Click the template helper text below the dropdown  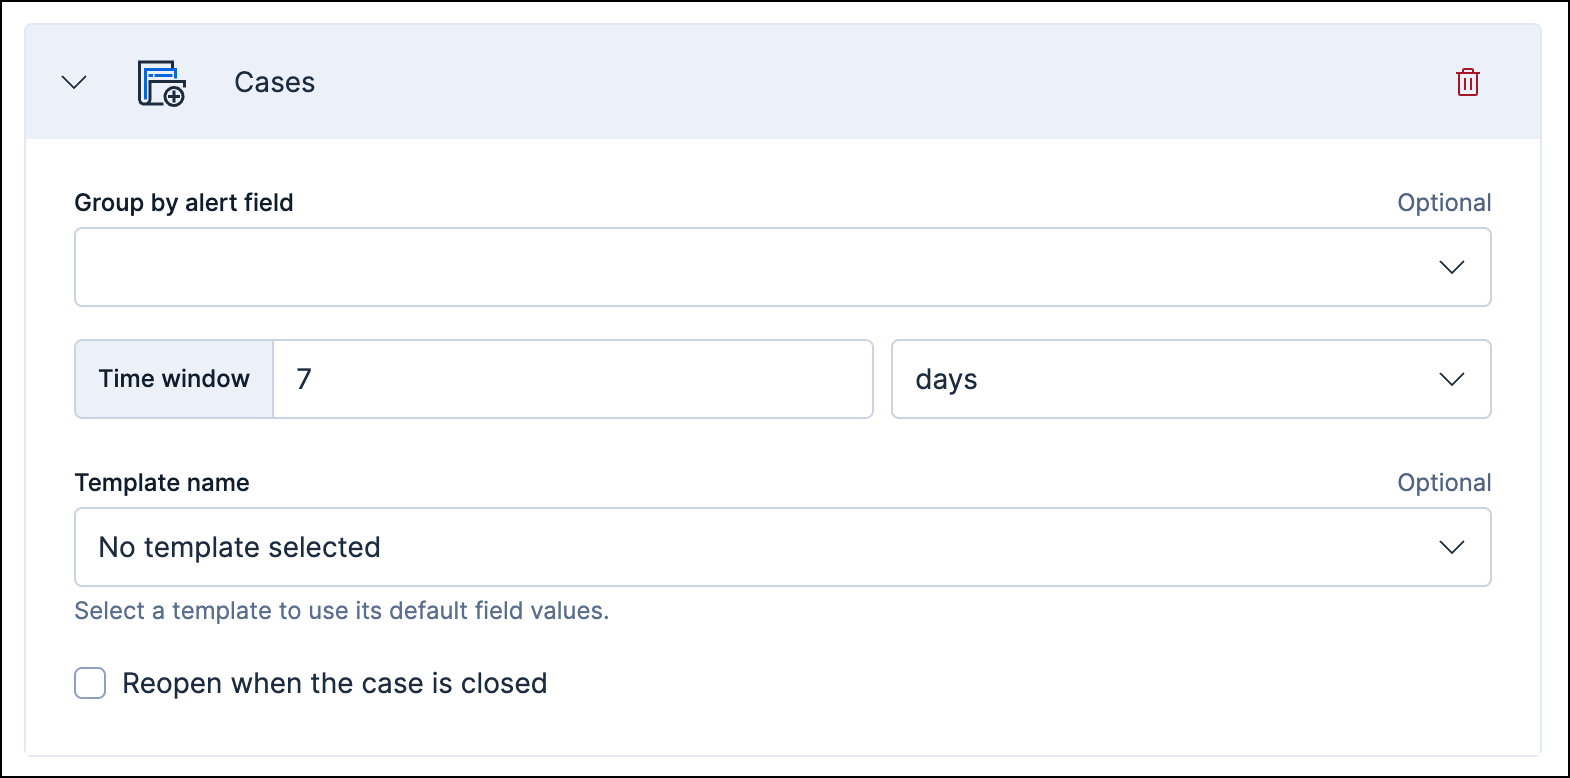point(341,610)
